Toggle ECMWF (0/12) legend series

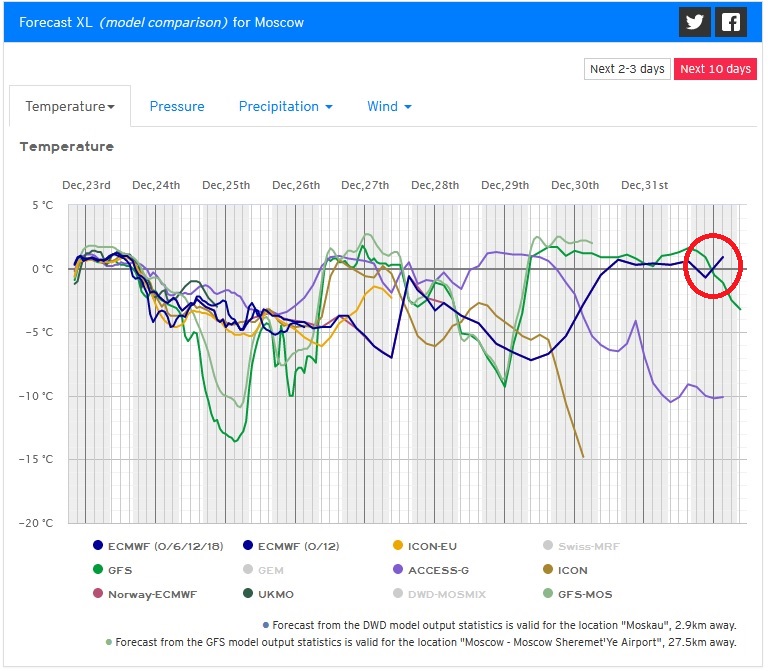291,546
